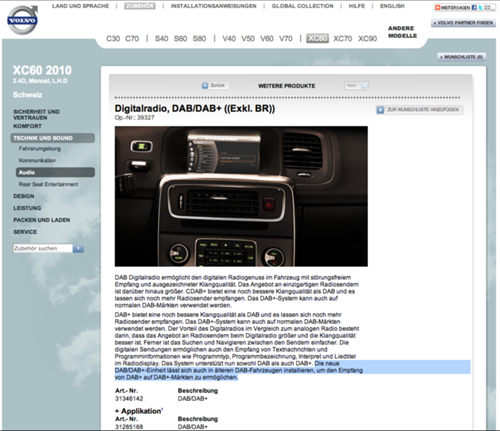Open Packen und Laden category

[x=42, y=220]
